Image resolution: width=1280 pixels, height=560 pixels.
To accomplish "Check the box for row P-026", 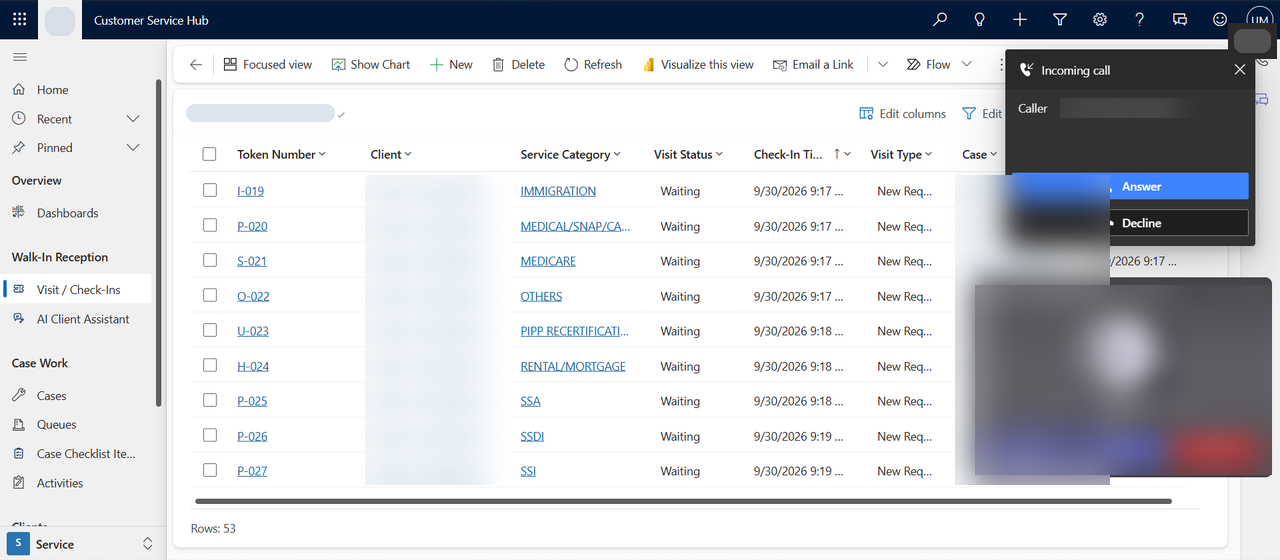I will pyautogui.click(x=209, y=435).
